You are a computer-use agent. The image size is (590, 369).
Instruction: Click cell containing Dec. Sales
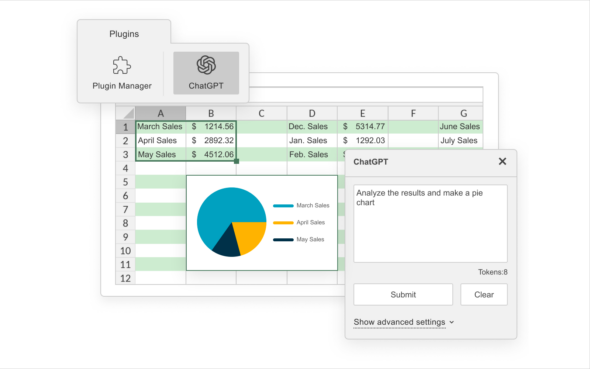[x=312, y=127]
